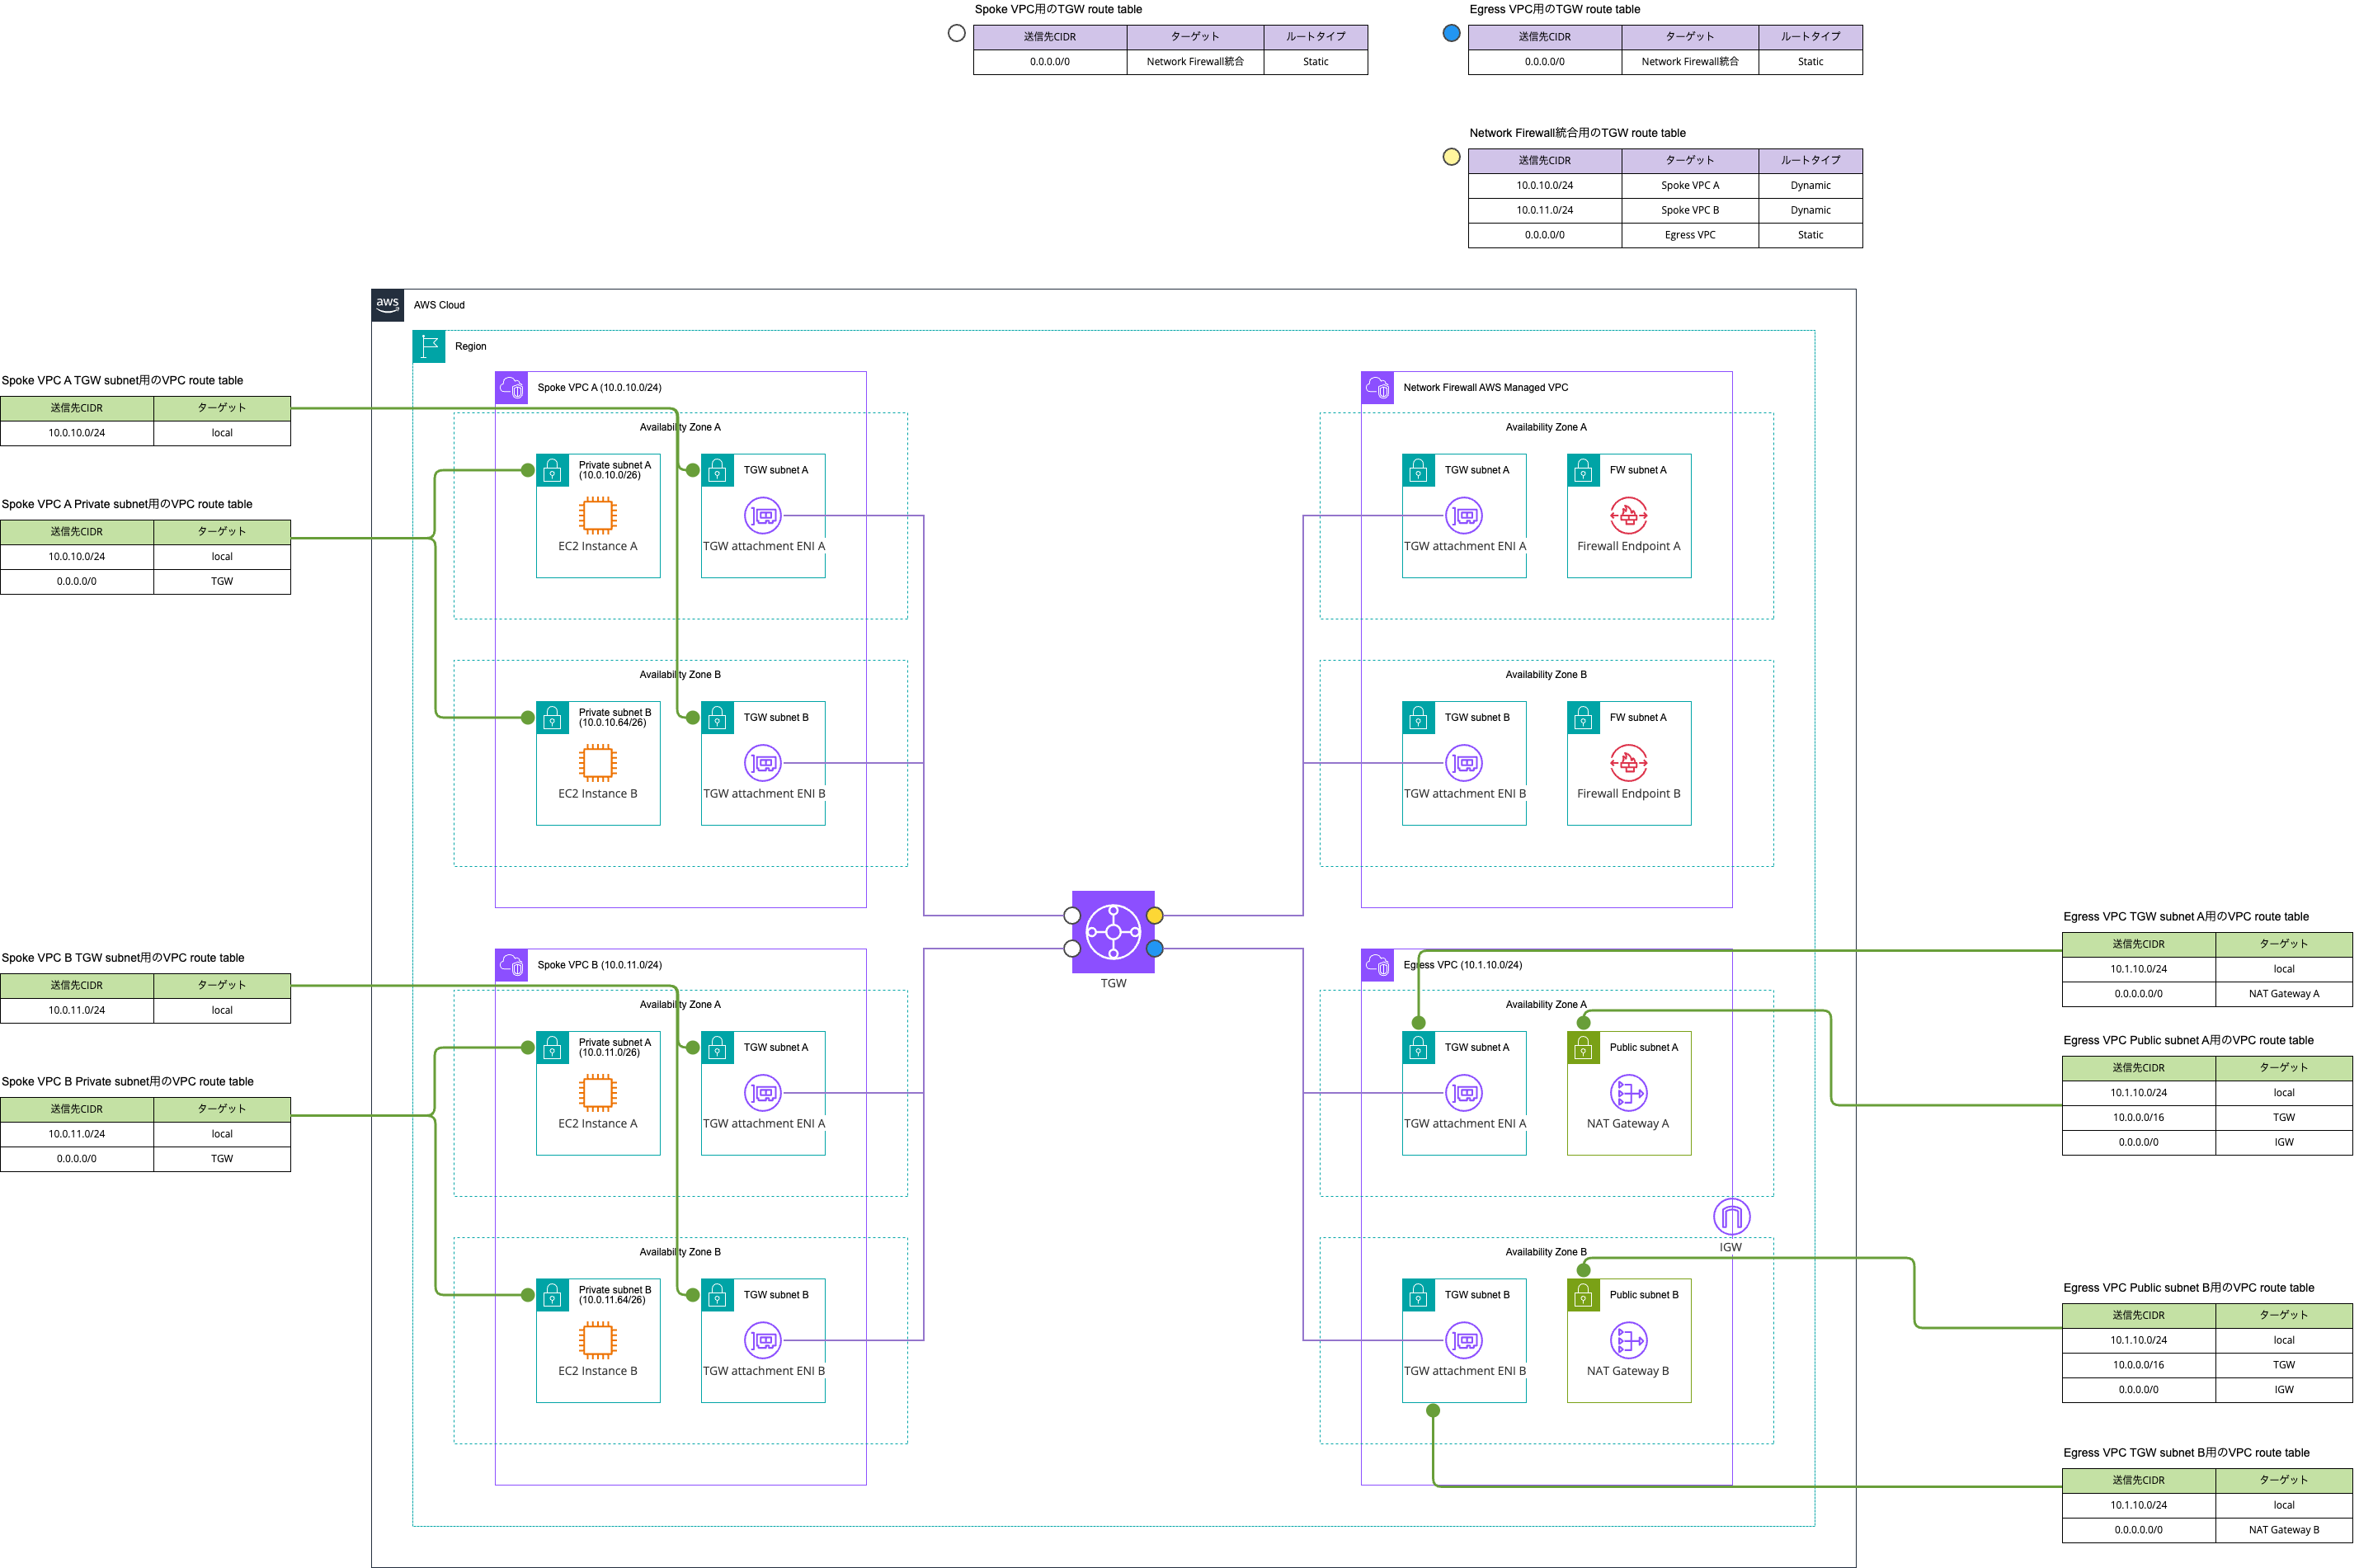This screenshot has width=2359, height=1568.
Task: Click 'Spoke VPC B (10.0.11.0/24)' label
Action: tap(599, 965)
